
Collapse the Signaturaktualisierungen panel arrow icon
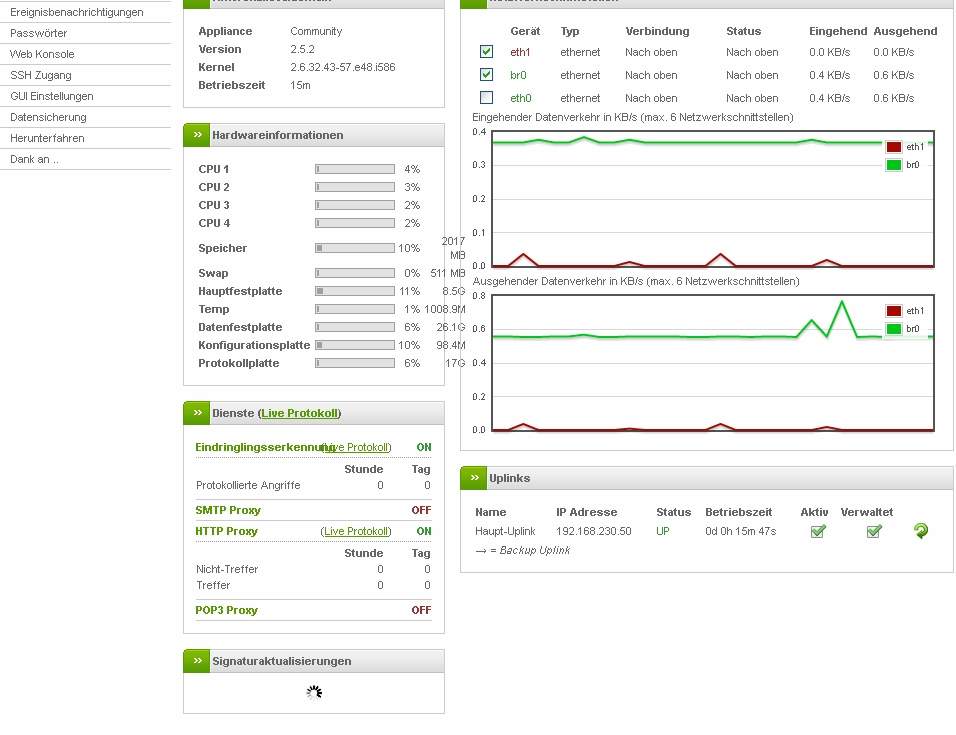(197, 661)
